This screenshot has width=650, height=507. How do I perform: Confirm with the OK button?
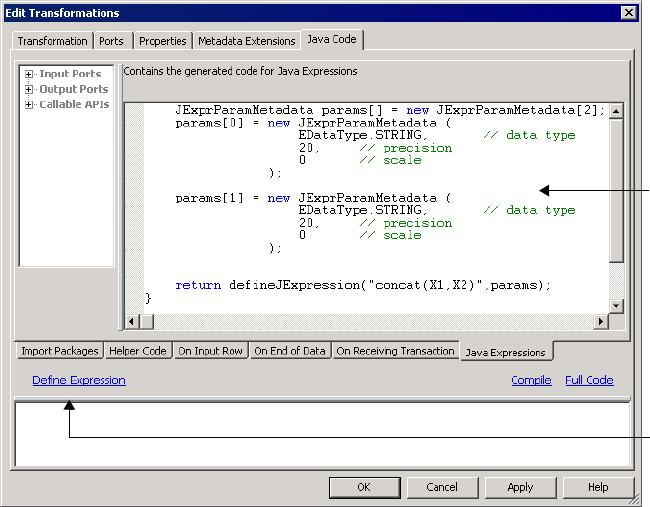click(x=364, y=487)
